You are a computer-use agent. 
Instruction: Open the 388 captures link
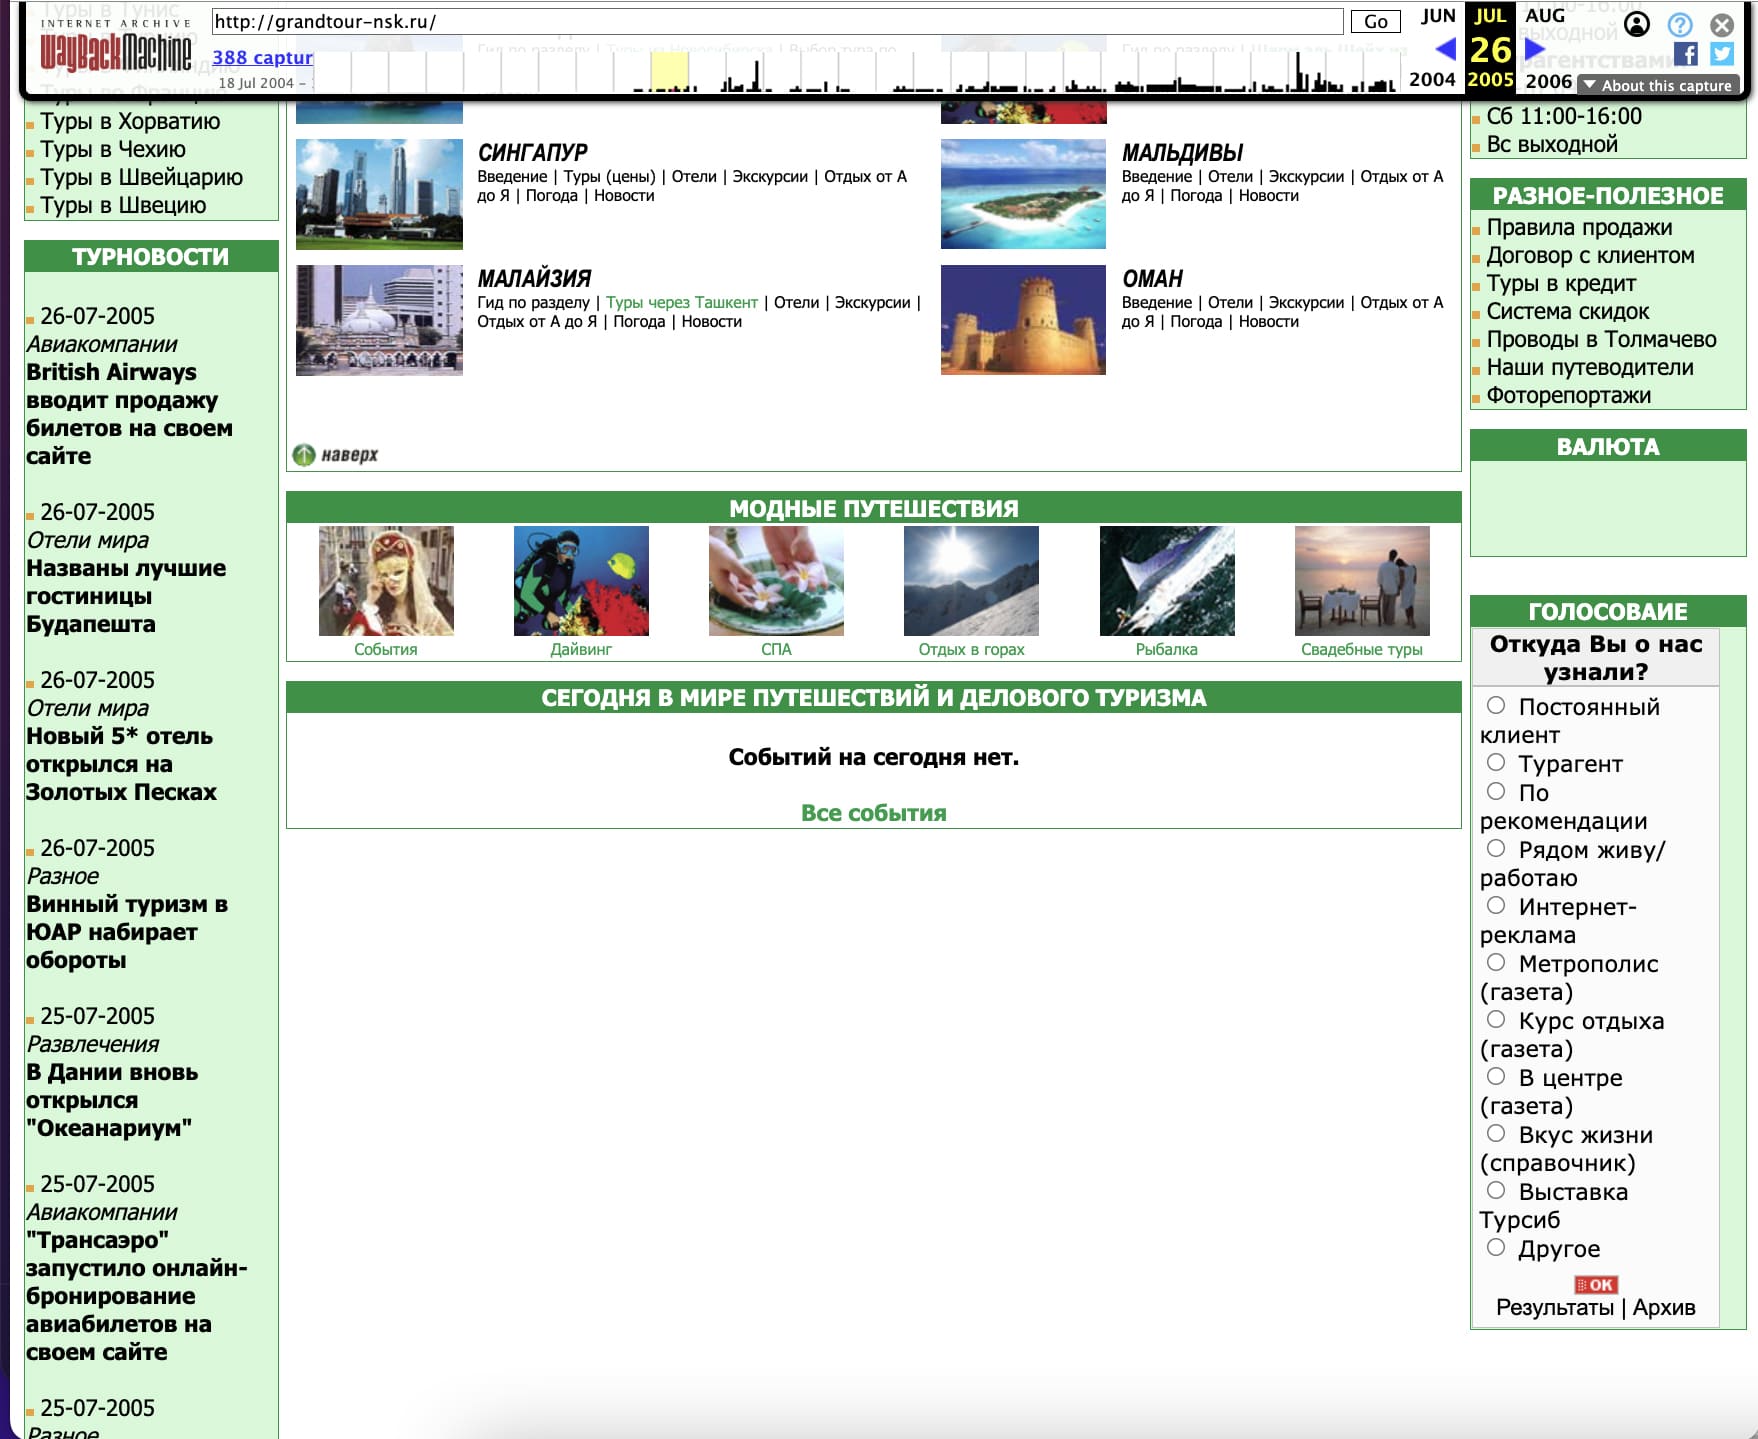tap(262, 58)
